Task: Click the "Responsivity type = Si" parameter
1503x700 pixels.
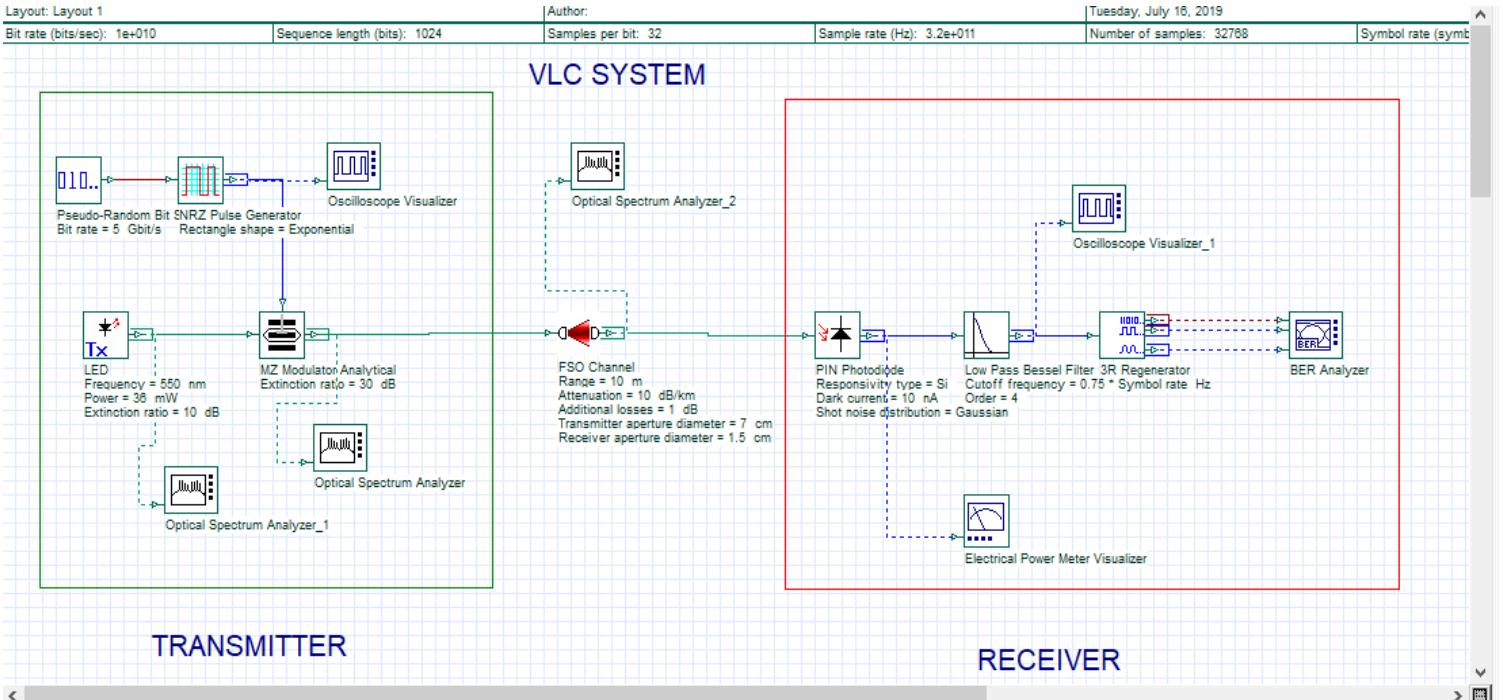Action: 882,384
